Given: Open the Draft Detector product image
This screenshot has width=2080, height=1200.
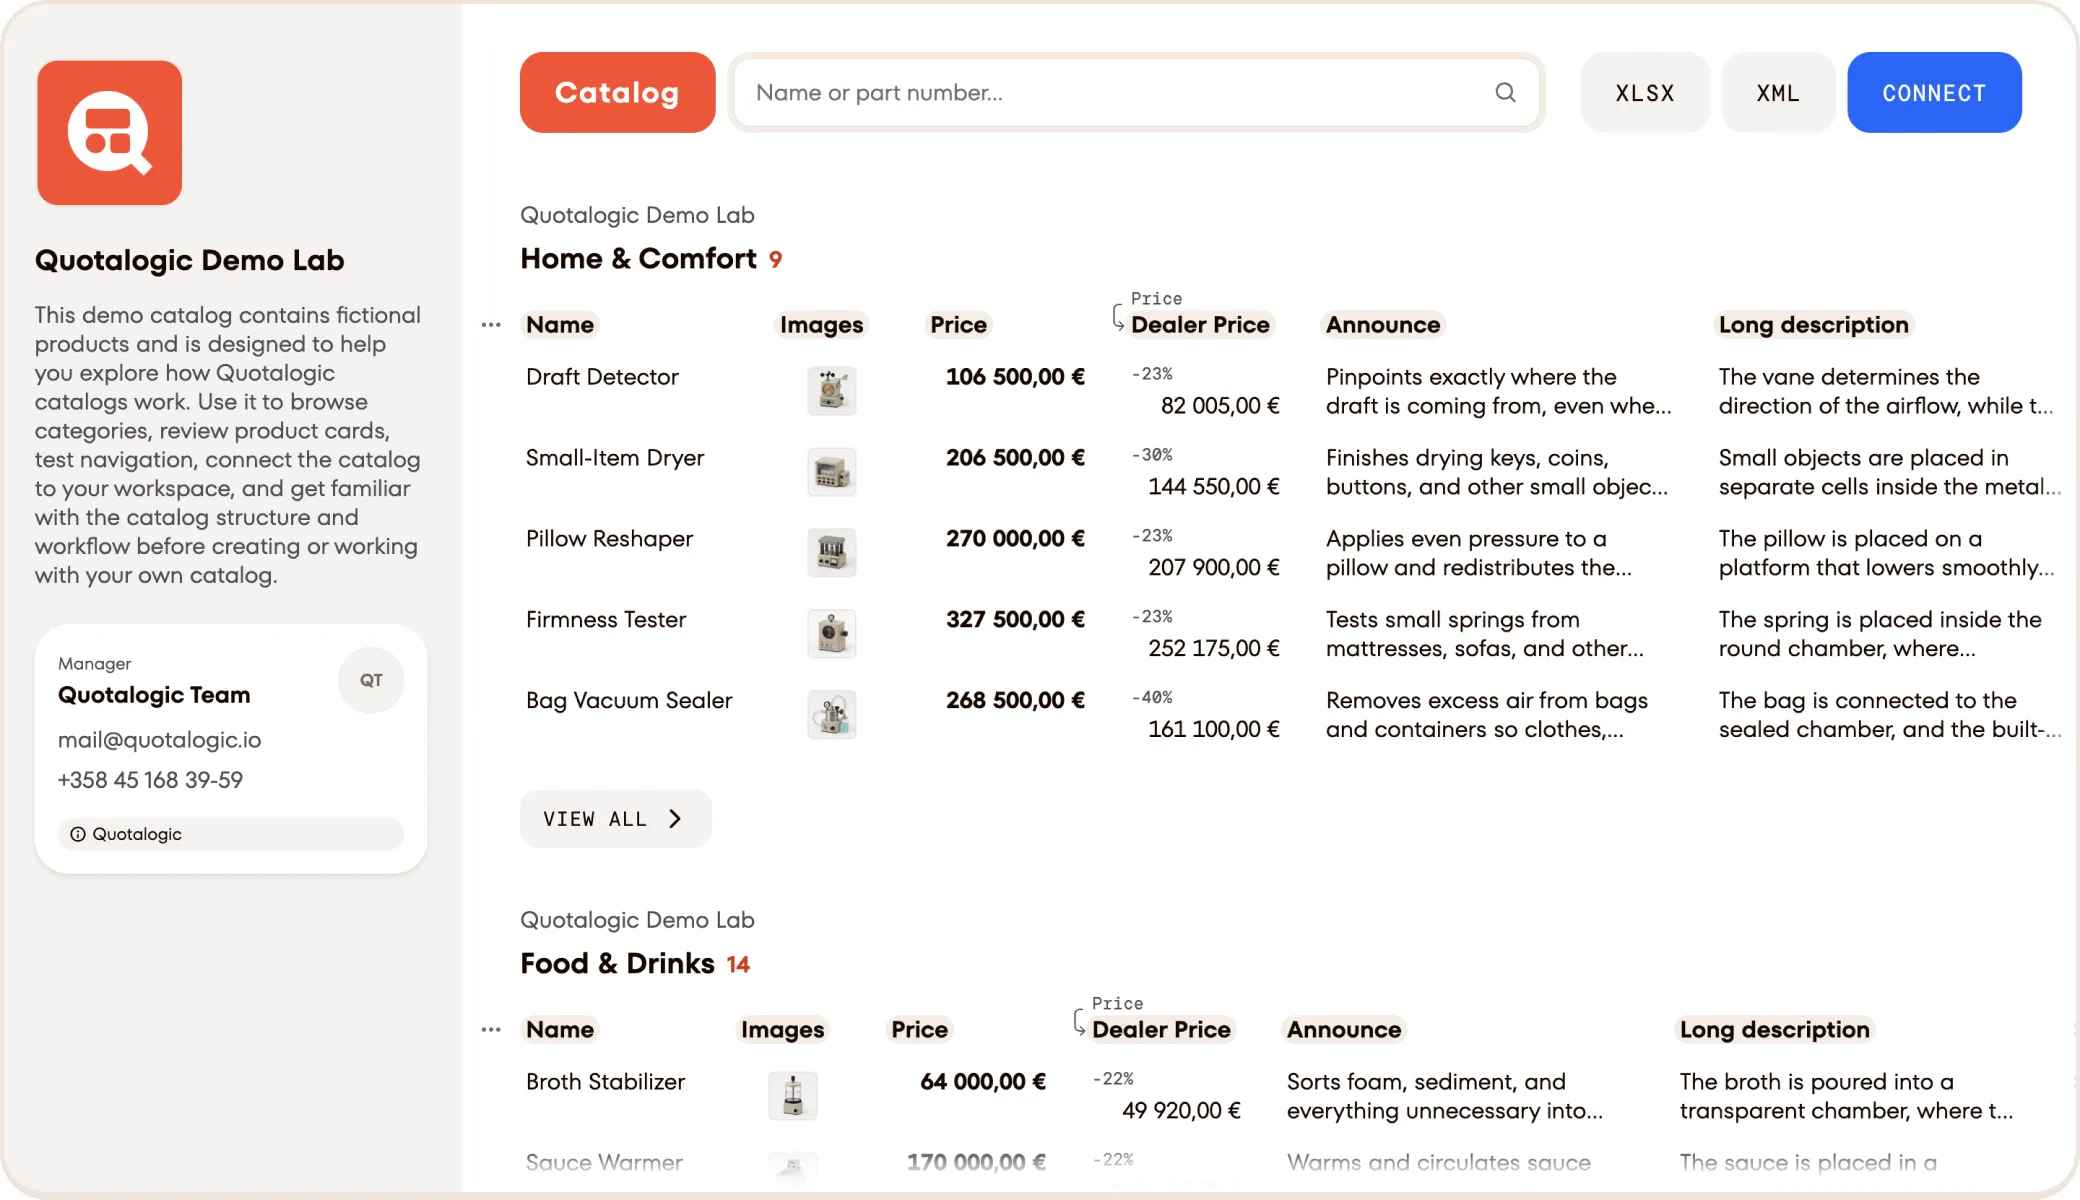Looking at the screenshot, I should [832, 391].
